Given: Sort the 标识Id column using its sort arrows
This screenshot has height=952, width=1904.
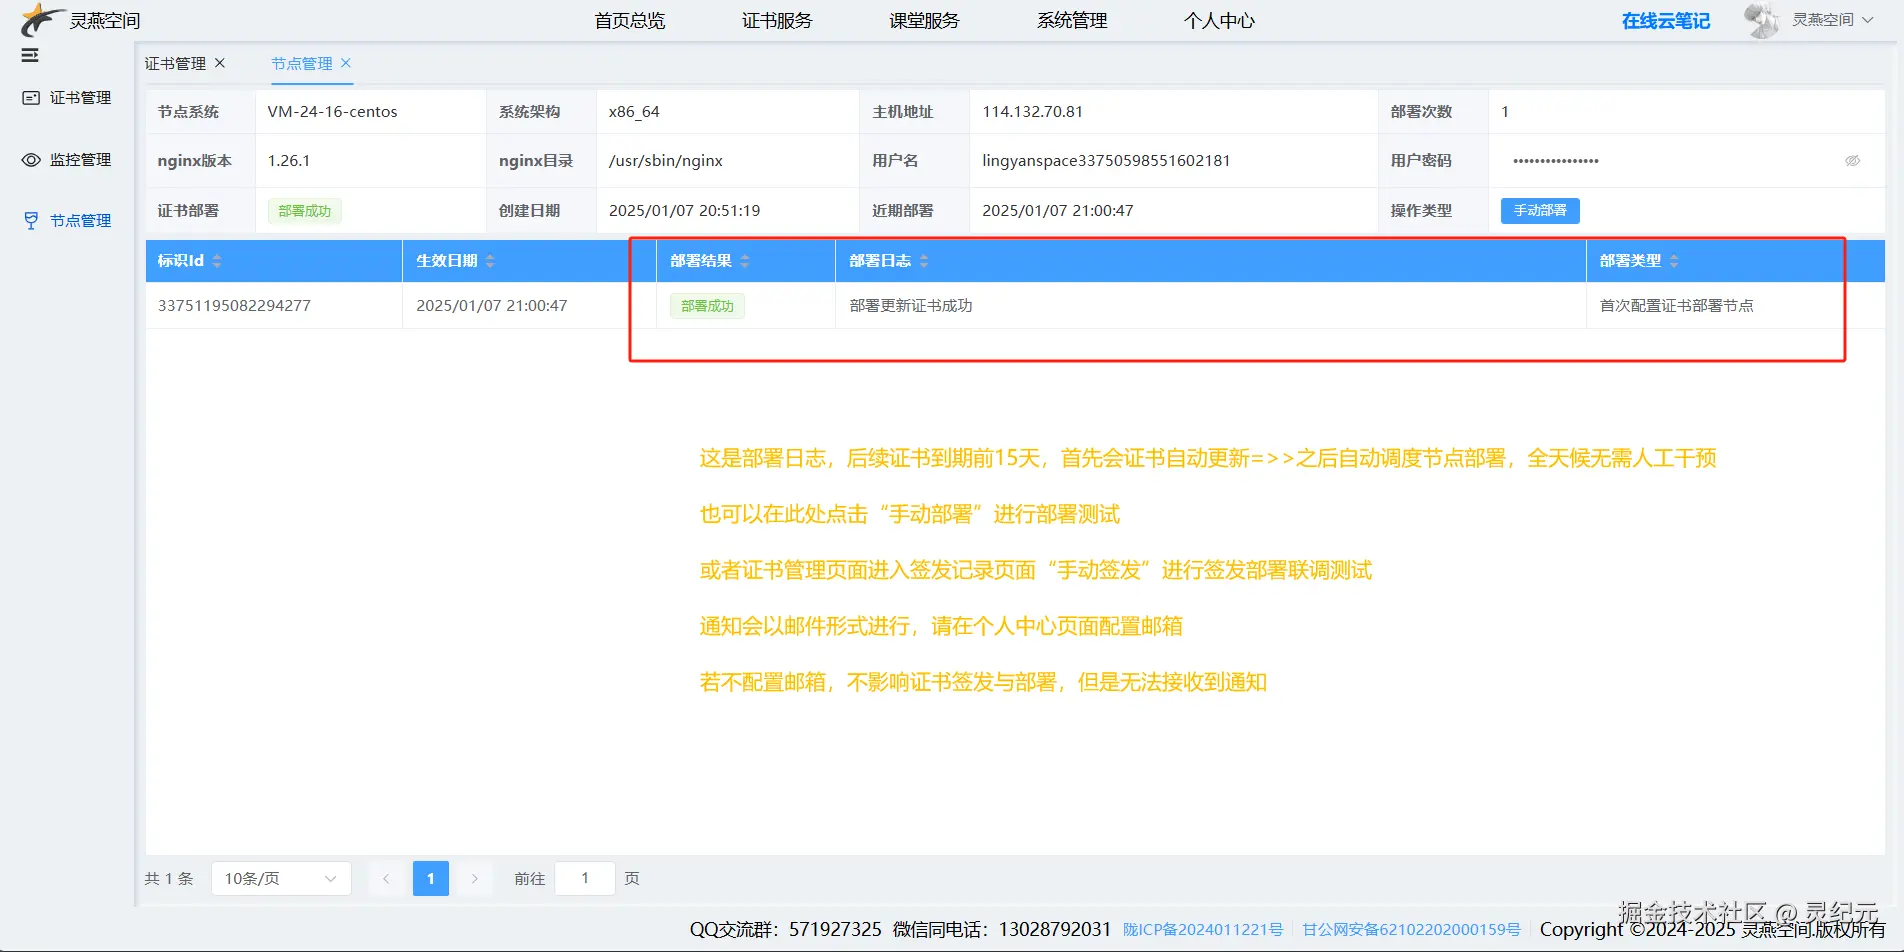Looking at the screenshot, I should tap(216, 260).
